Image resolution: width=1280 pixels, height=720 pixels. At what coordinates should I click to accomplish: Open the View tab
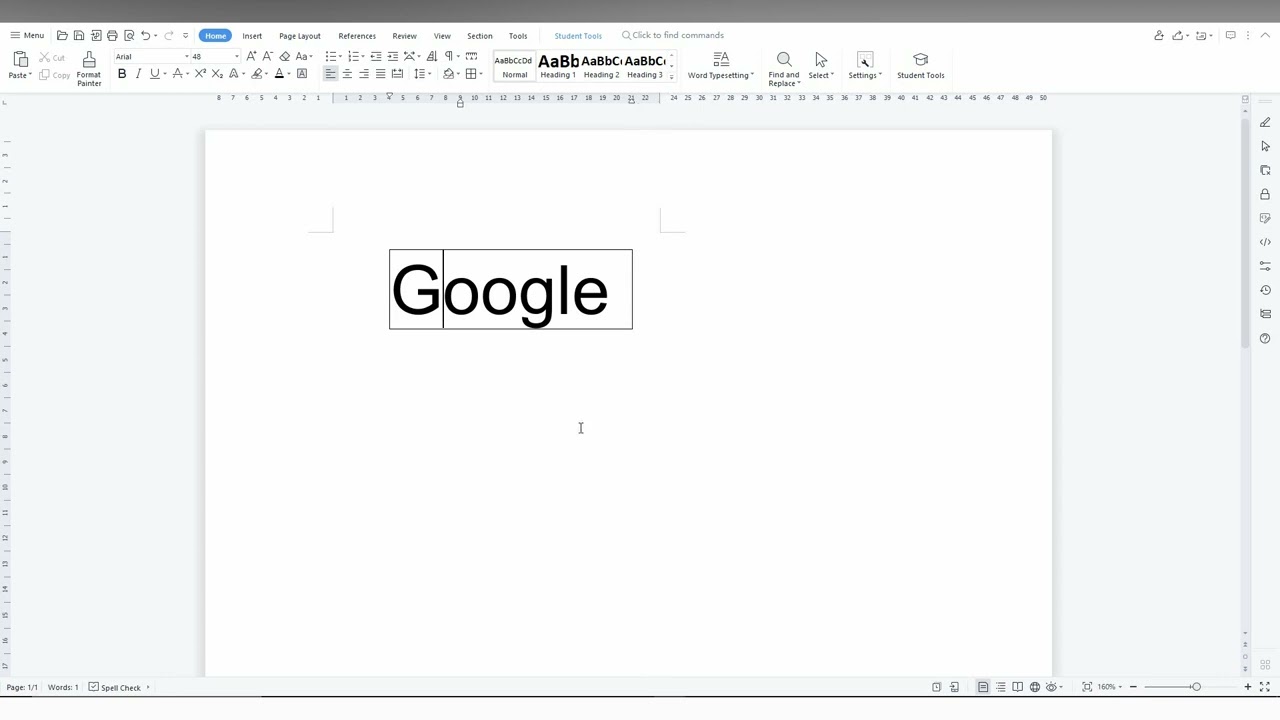[x=442, y=36]
